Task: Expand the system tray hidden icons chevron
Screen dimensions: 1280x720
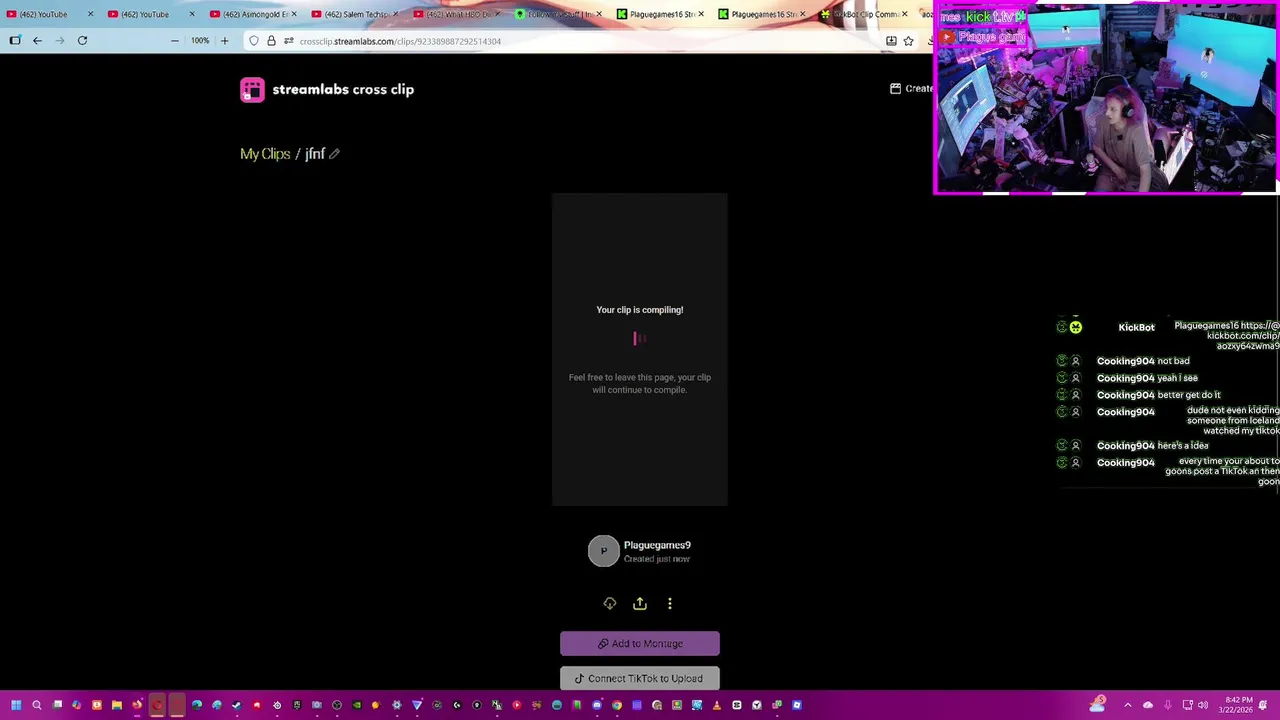Action: pyautogui.click(x=1128, y=705)
